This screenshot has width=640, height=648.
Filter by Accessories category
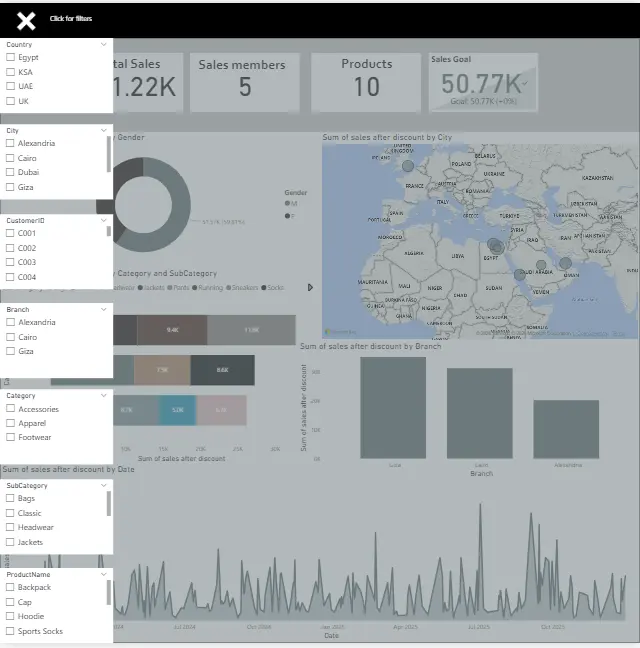tap(11, 408)
